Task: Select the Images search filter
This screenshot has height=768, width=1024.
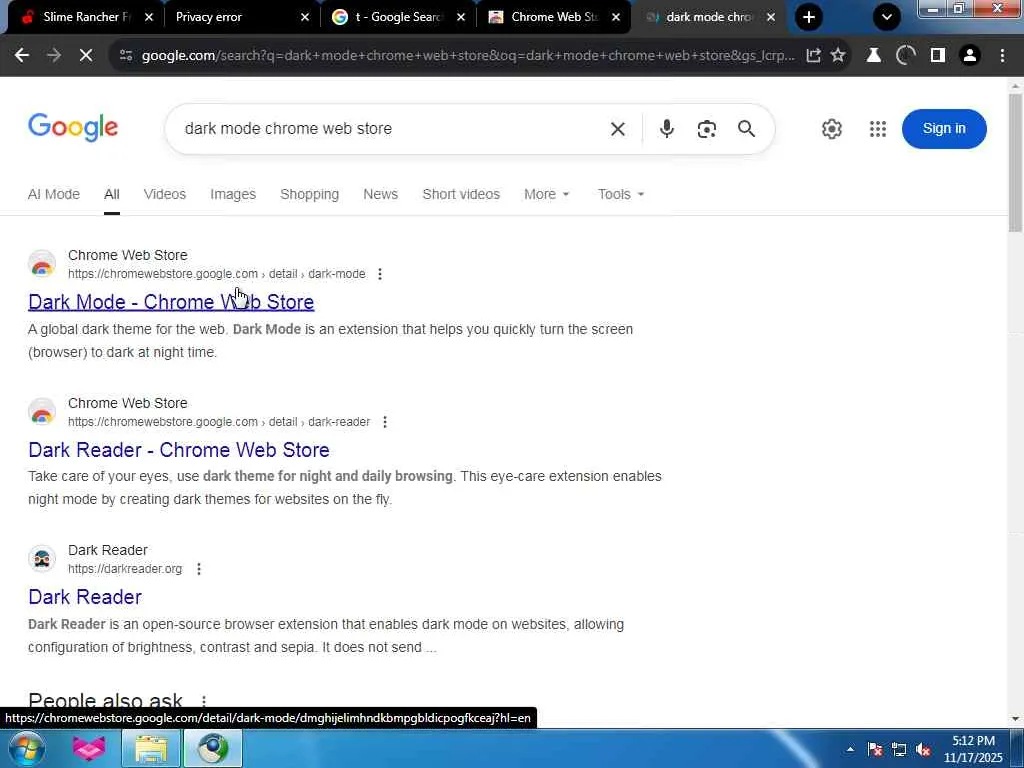Action: coord(232,195)
